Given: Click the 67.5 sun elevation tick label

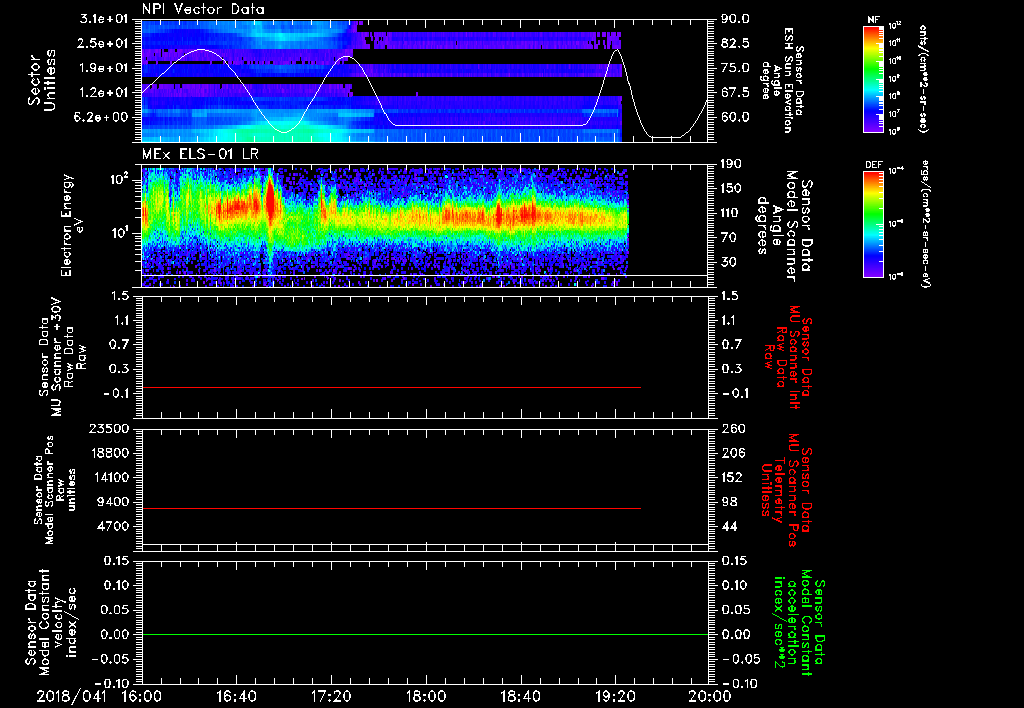Looking at the screenshot, I should [735, 93].
